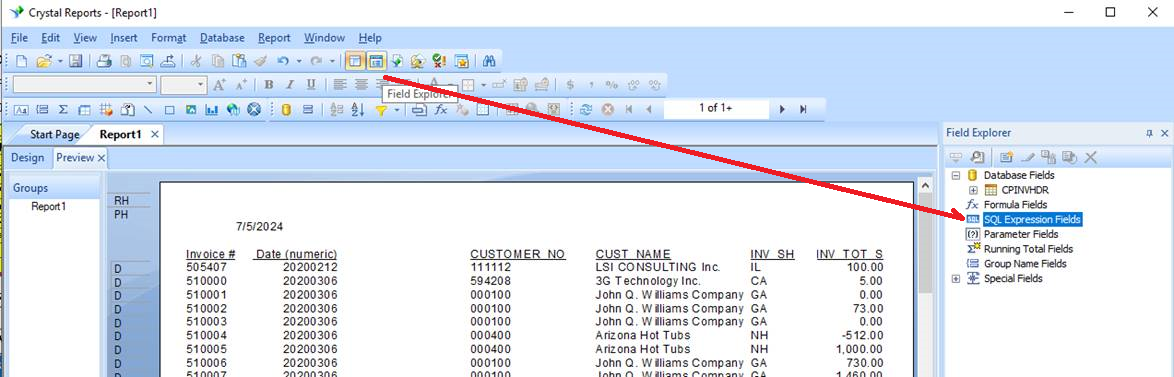Switch to the Start Page tab
Image resolution: width=1174 pixels, height=377 pixels.
coord(54,135)
